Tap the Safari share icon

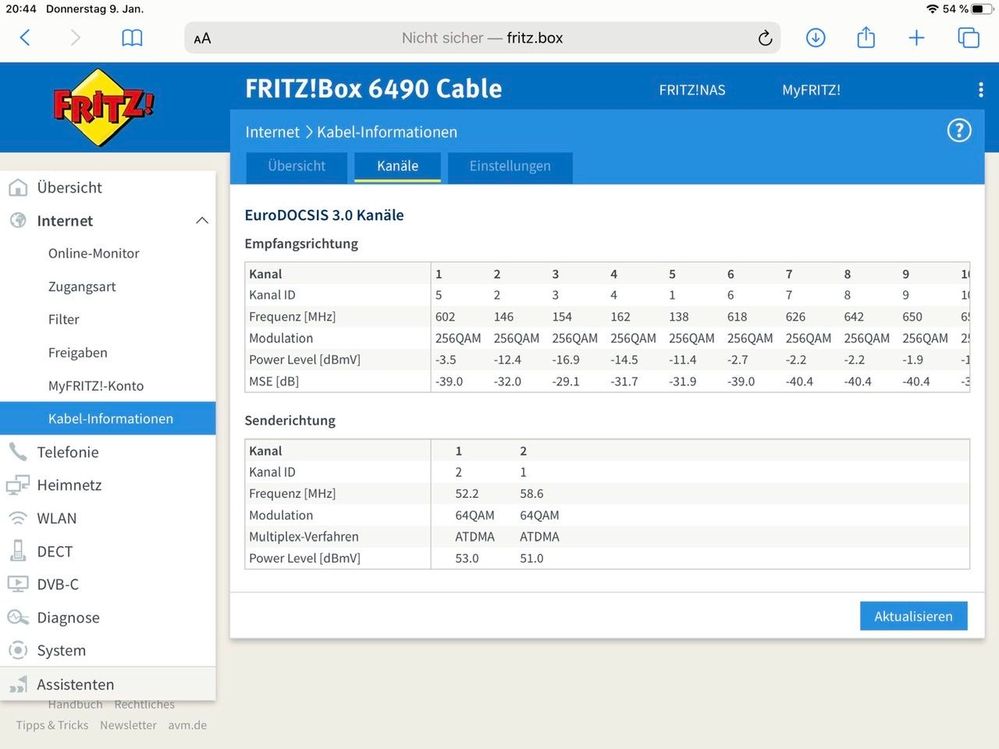[866, 37]
